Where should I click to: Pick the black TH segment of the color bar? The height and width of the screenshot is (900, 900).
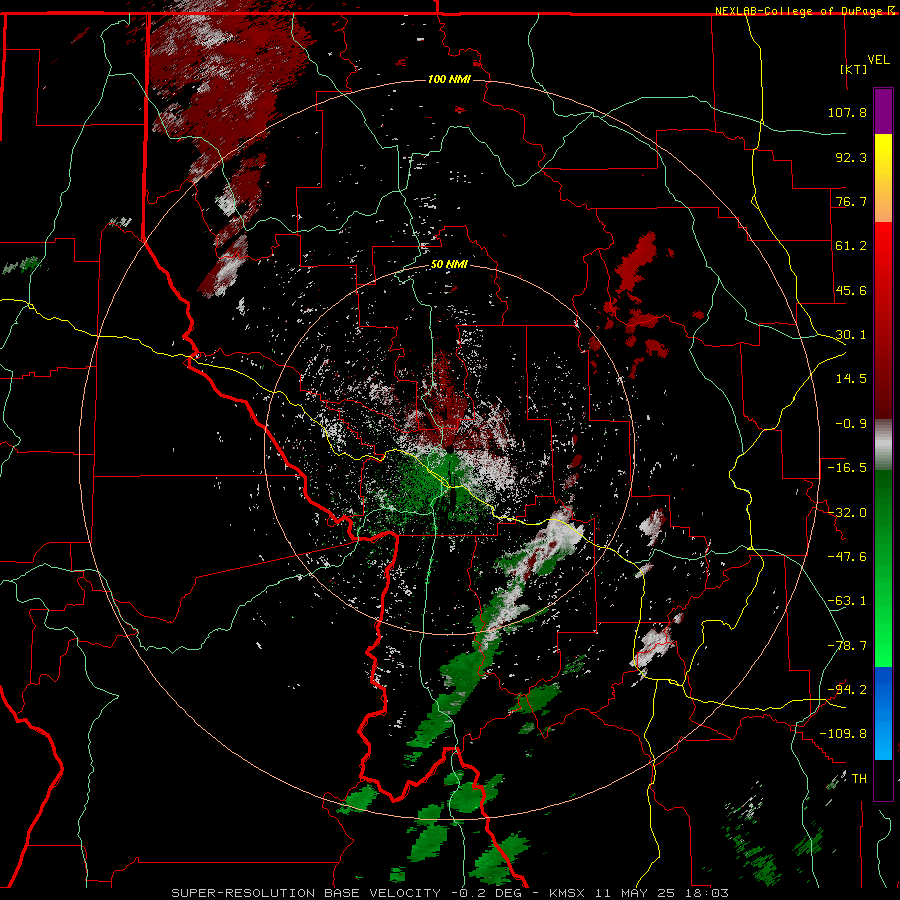coord(883,779)
